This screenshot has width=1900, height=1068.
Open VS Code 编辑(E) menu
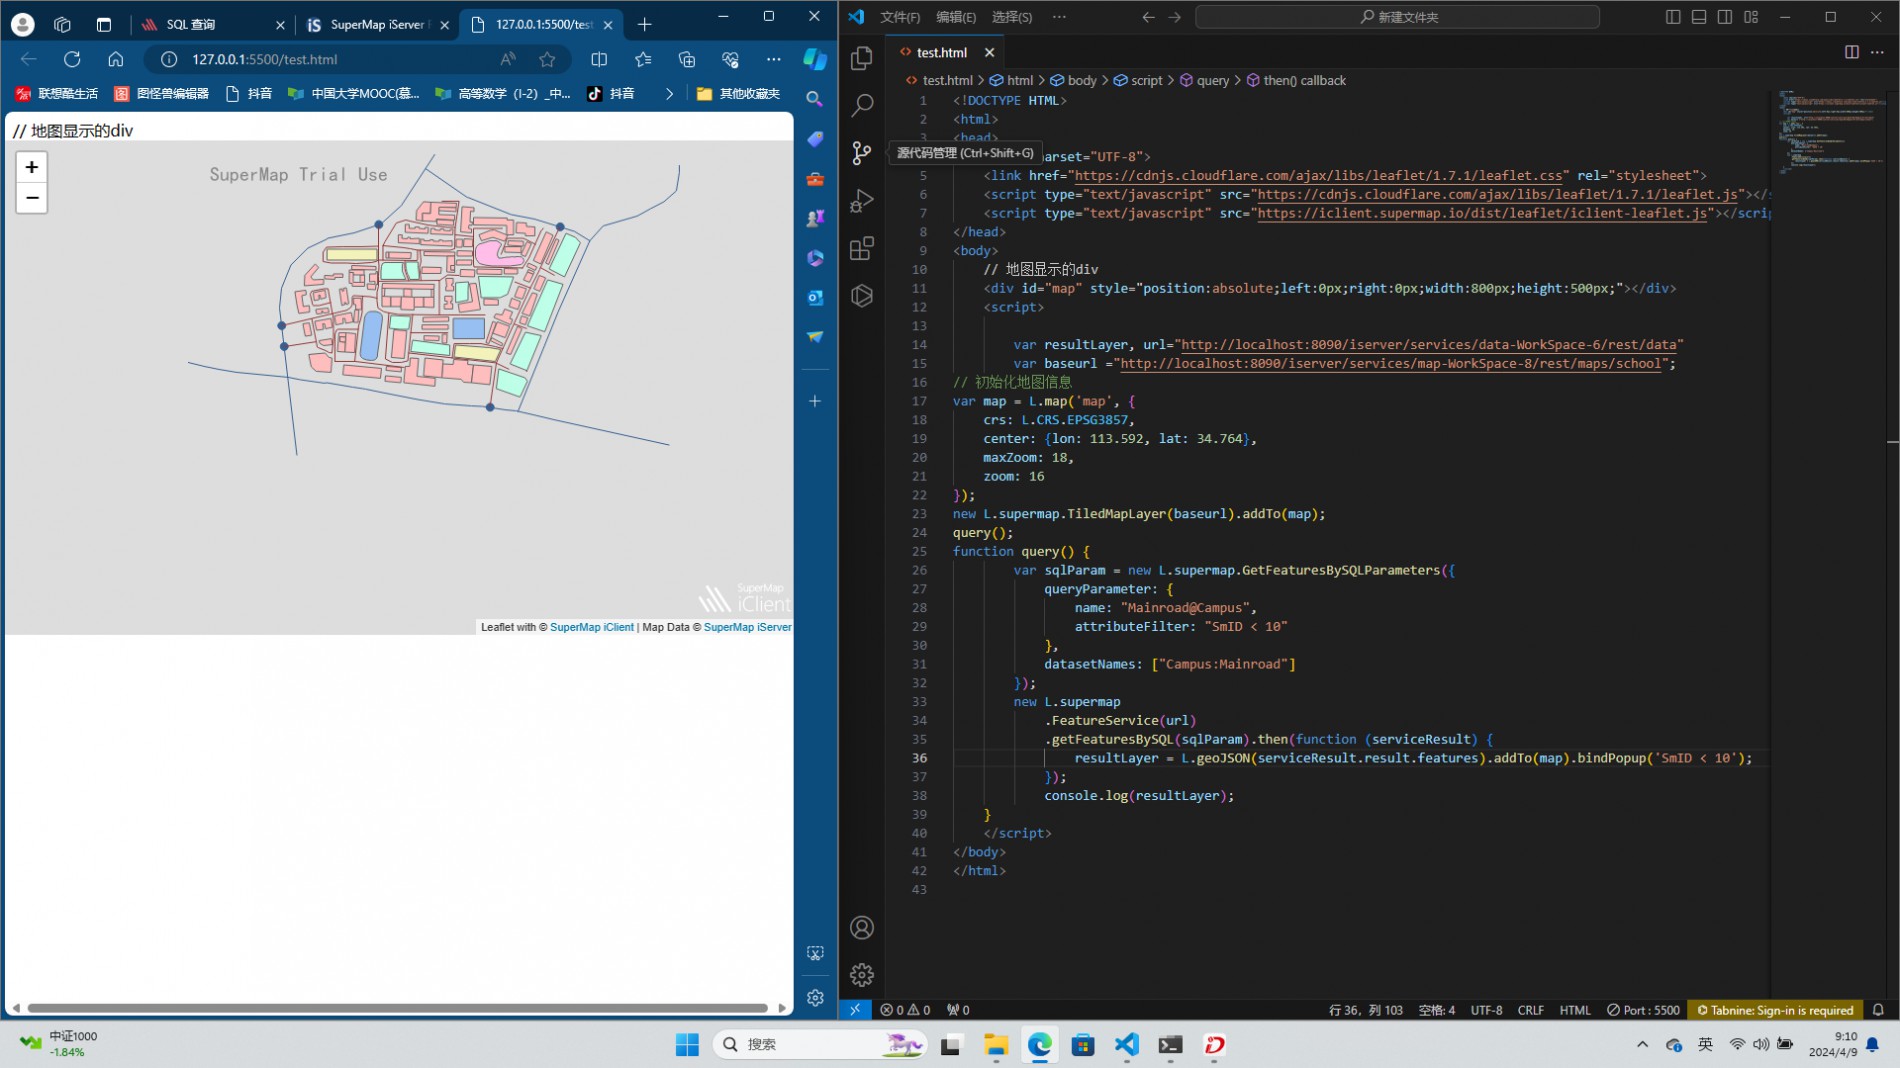coord(955,17)
